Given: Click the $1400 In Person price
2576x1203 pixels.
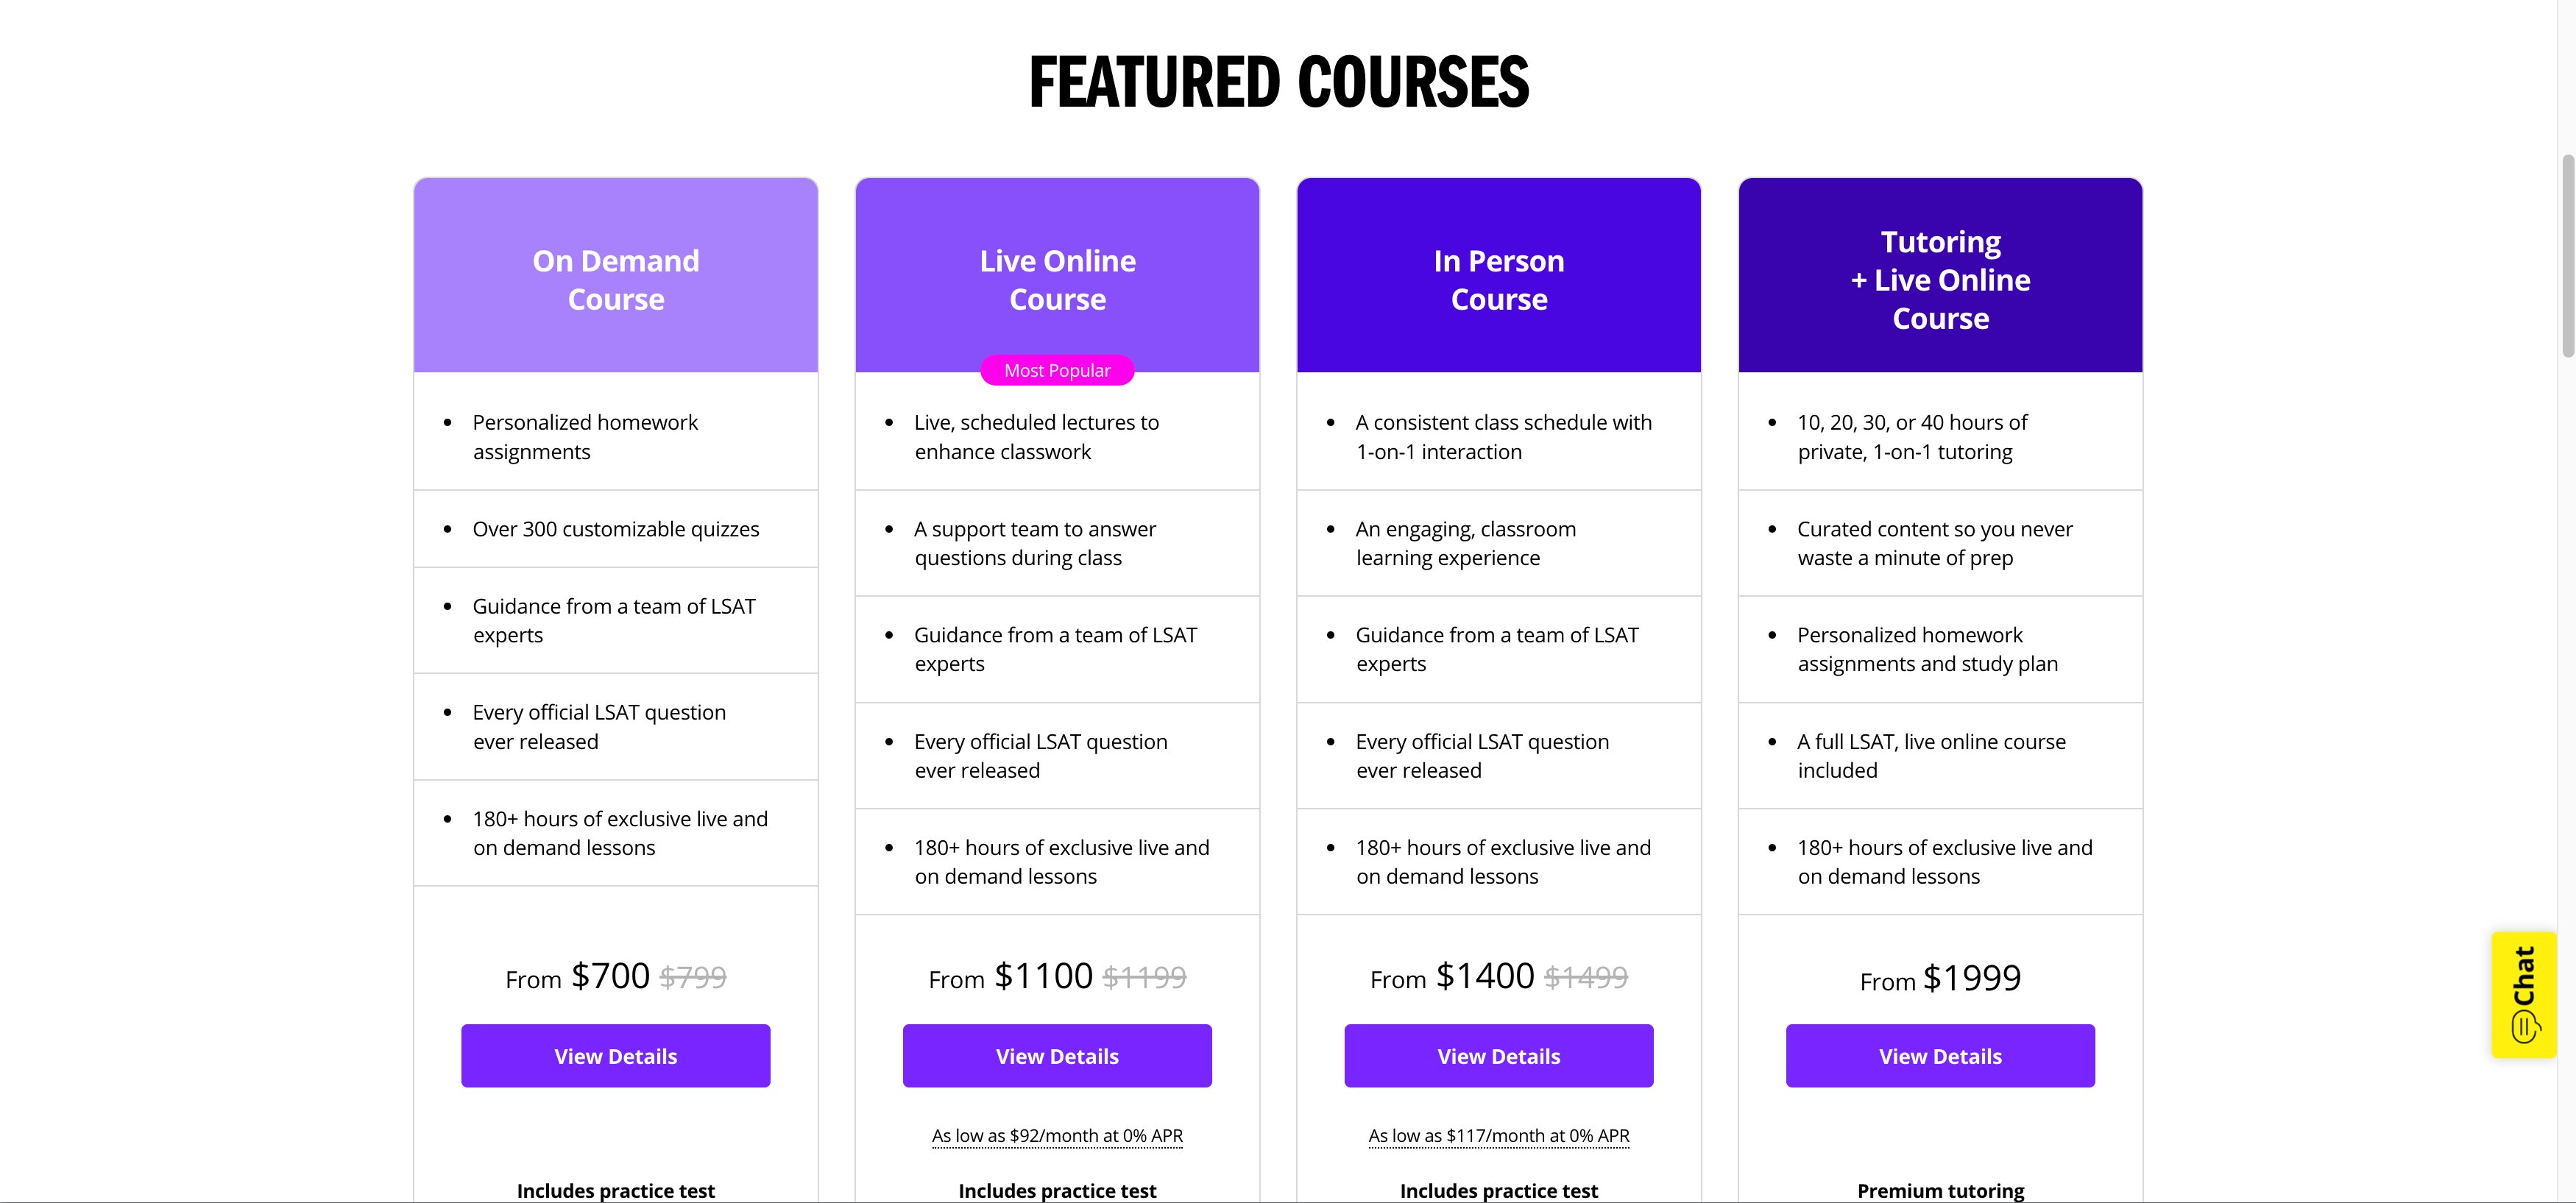Looking at the screenshot, I should pyautogui.click(x=1484, y=976).
